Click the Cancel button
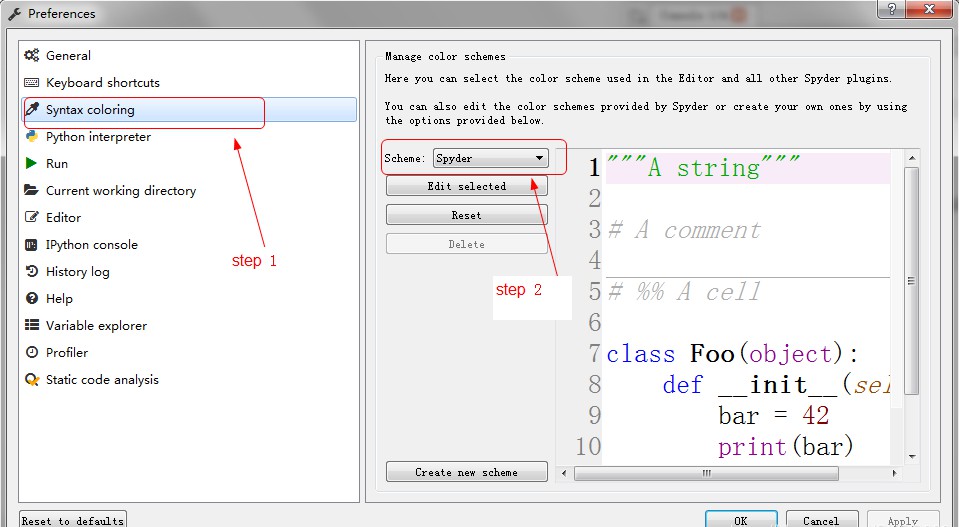Viewport: 959px width, 527px height. tap(821, 520)
